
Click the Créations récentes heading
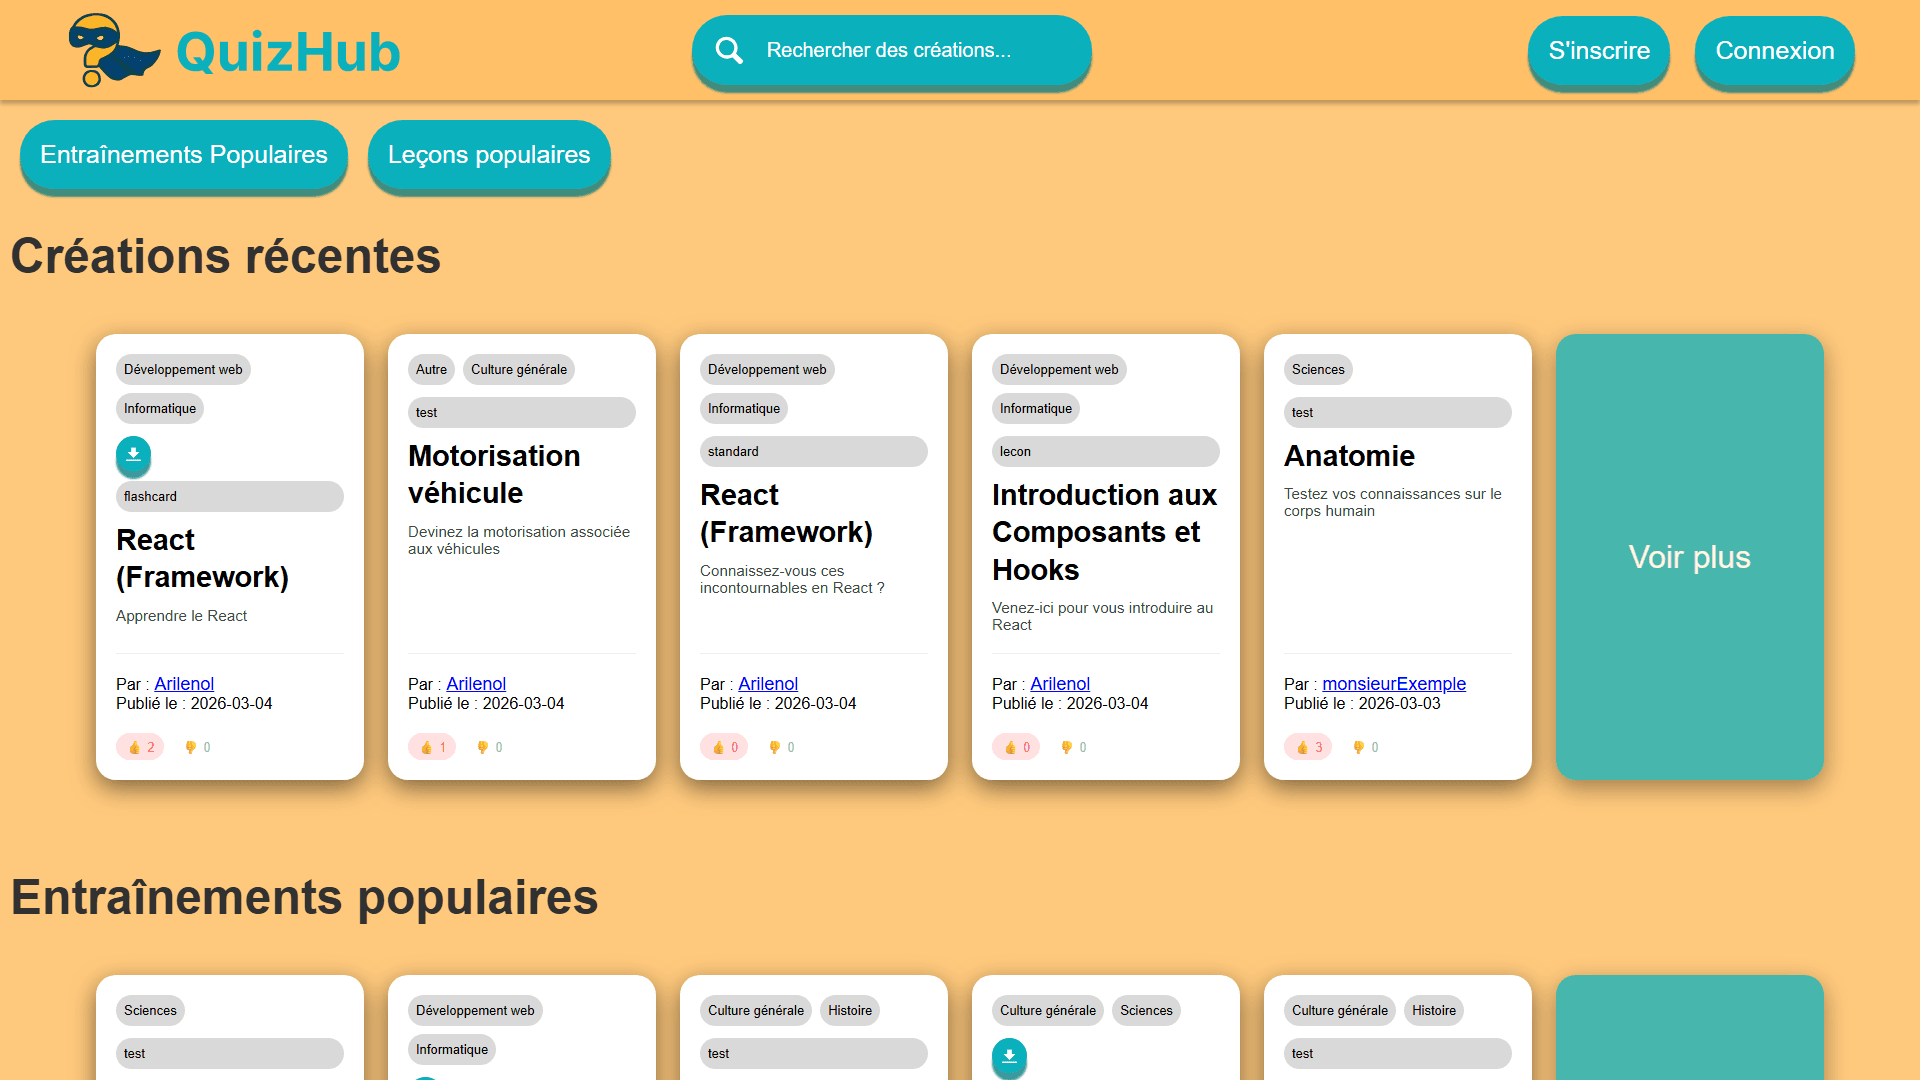click(226, 256)
